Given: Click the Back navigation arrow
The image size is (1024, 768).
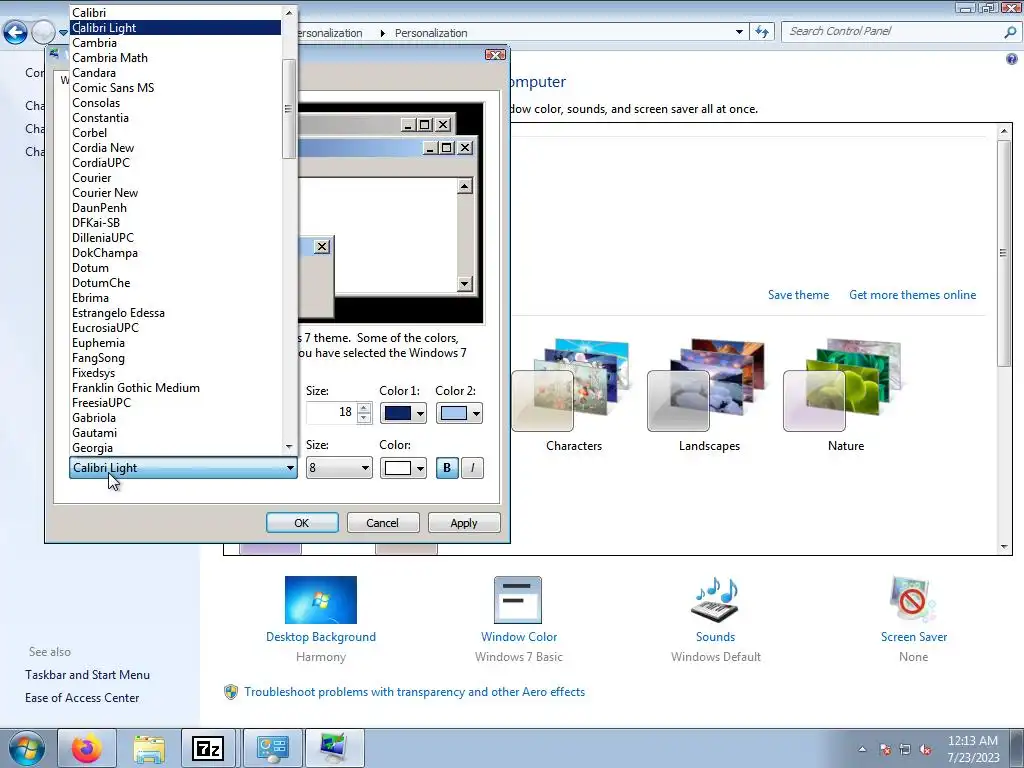Looking at the screenshot, I should (x=16, y=32).
